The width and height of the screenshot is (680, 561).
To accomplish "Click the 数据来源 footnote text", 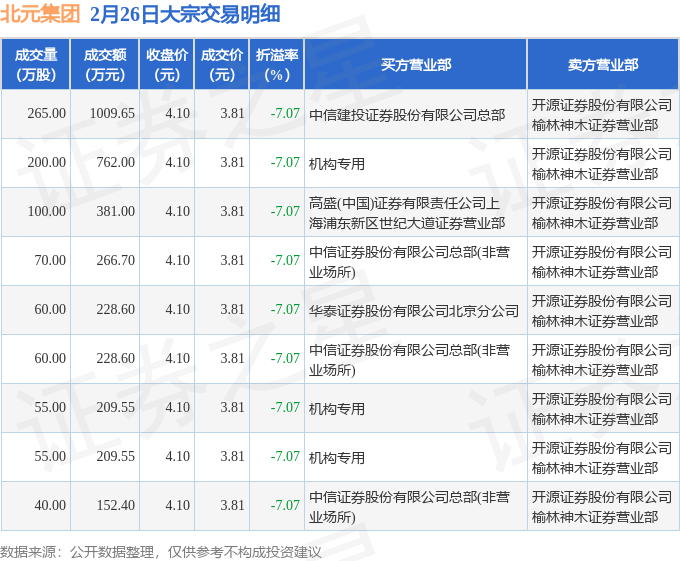I will 161,552.
